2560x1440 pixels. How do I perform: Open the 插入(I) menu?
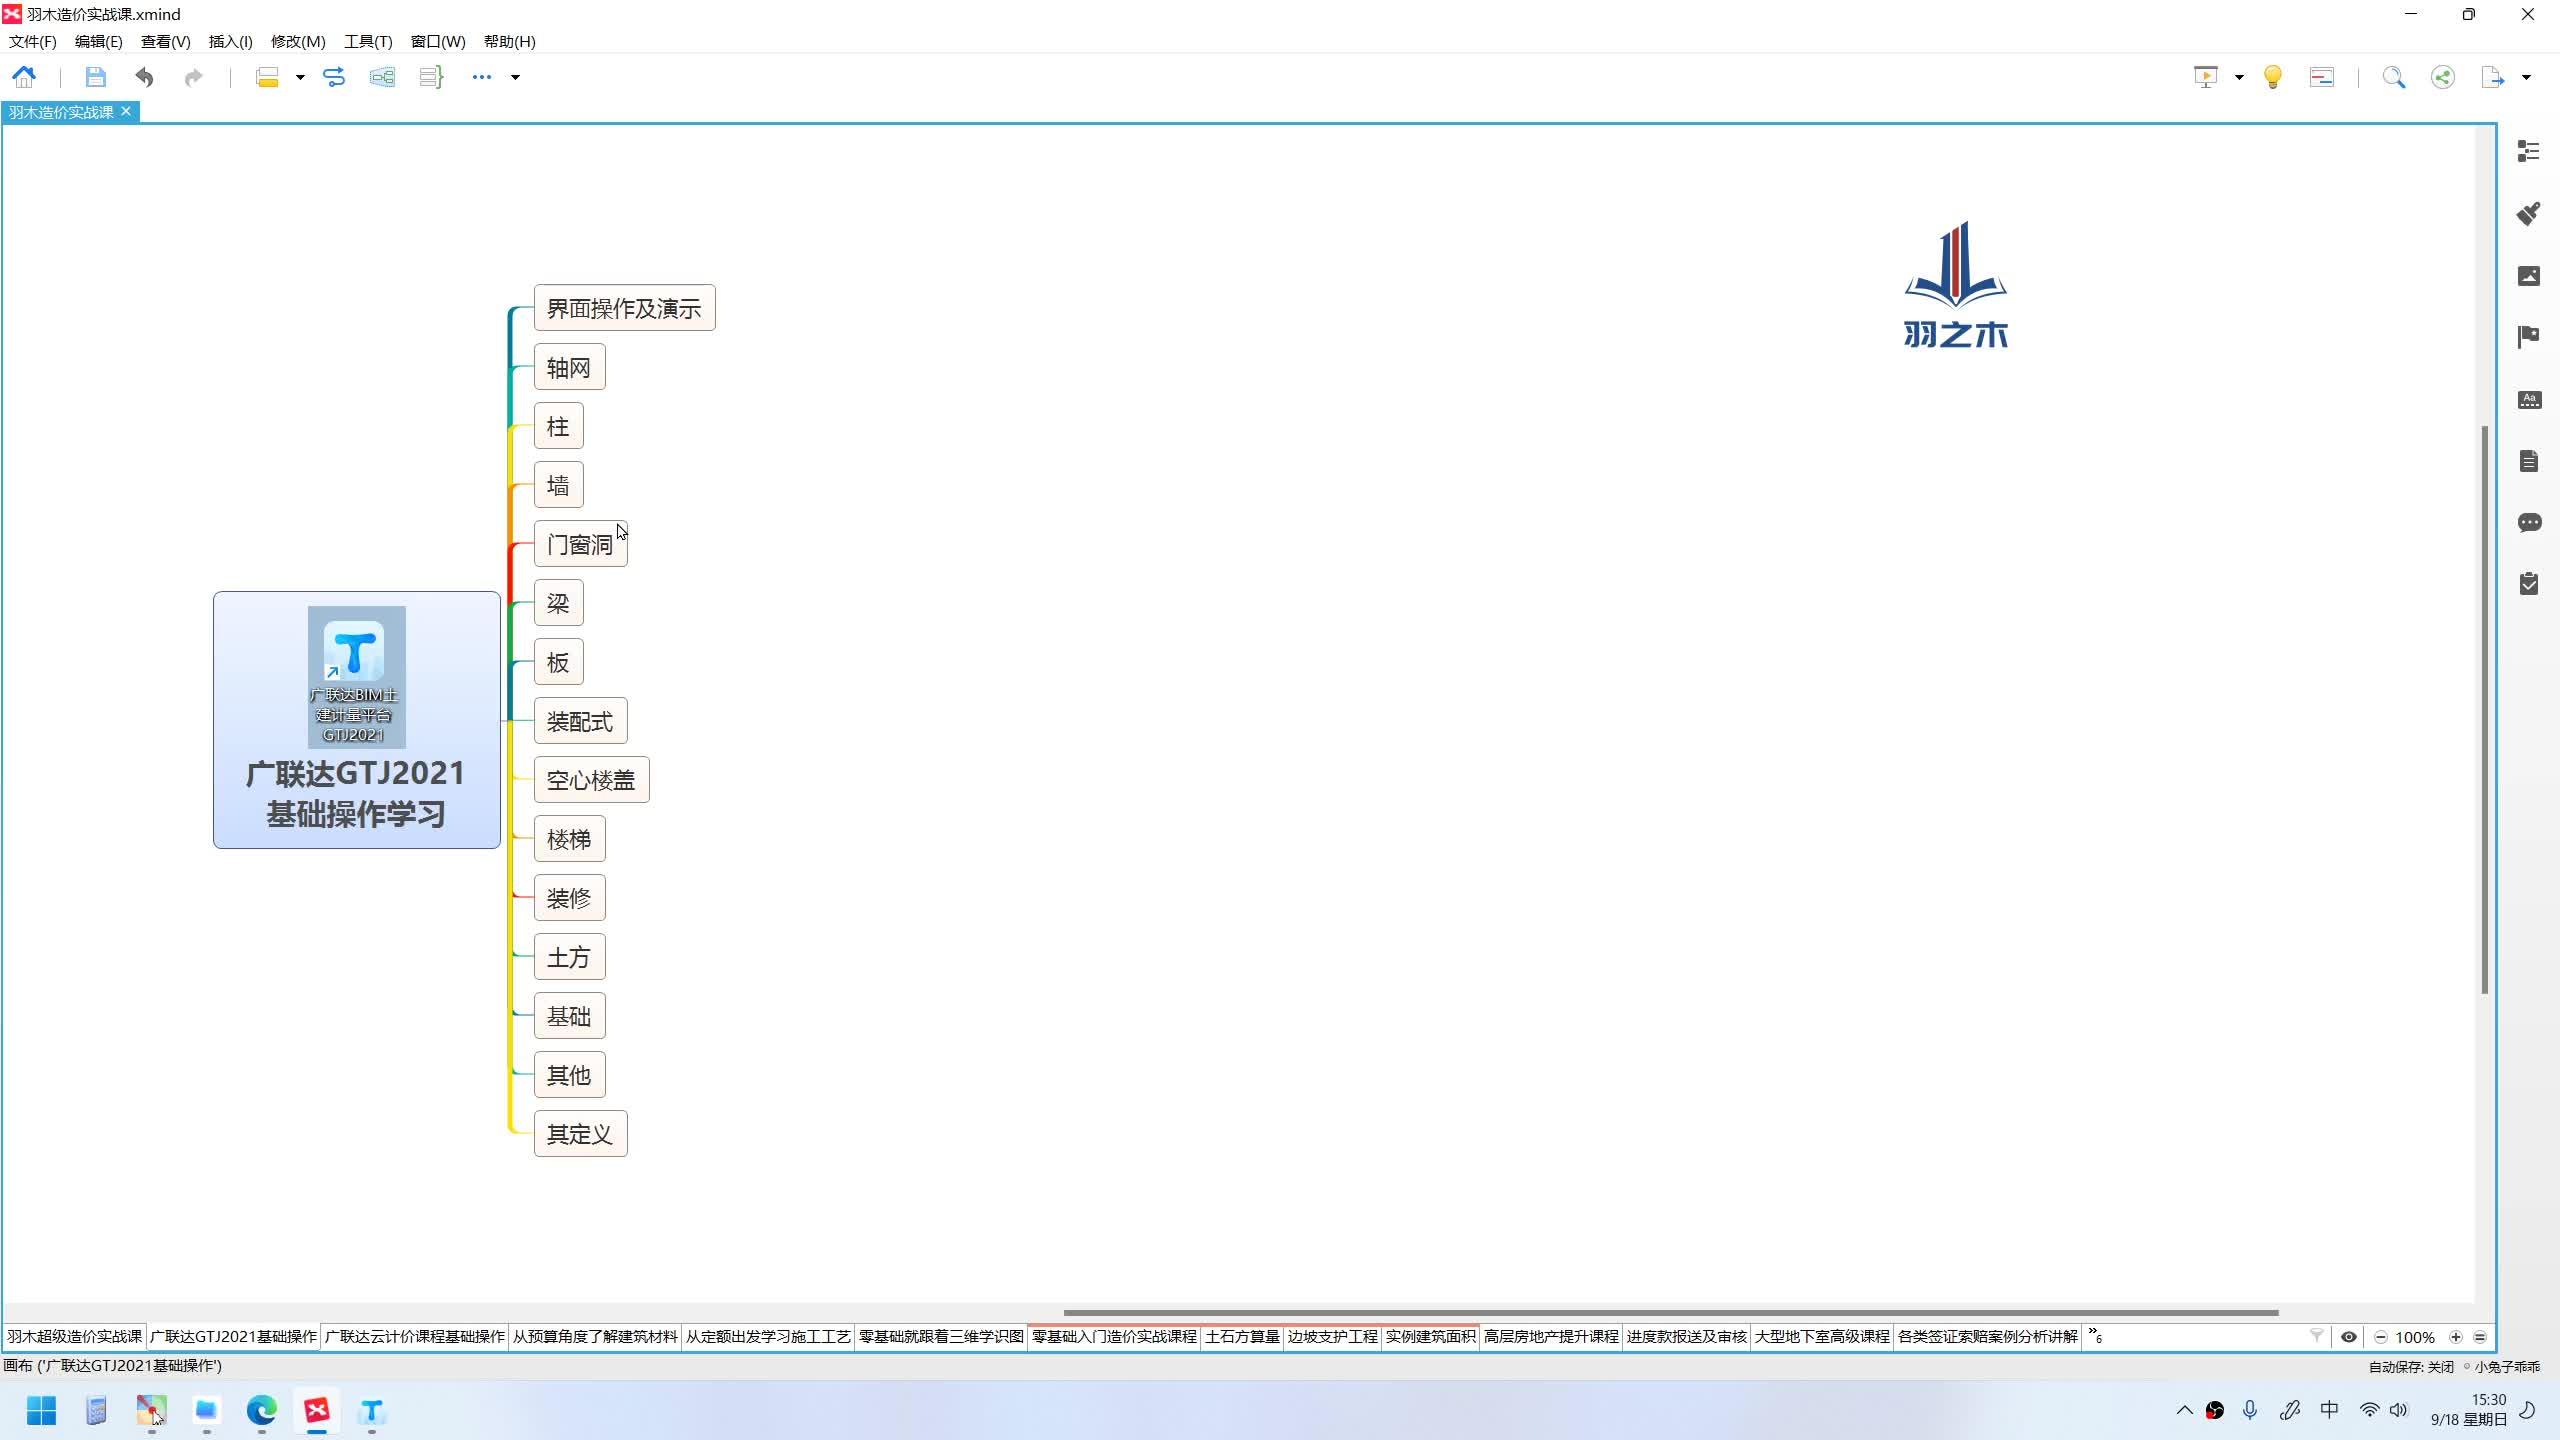point(230,41)
